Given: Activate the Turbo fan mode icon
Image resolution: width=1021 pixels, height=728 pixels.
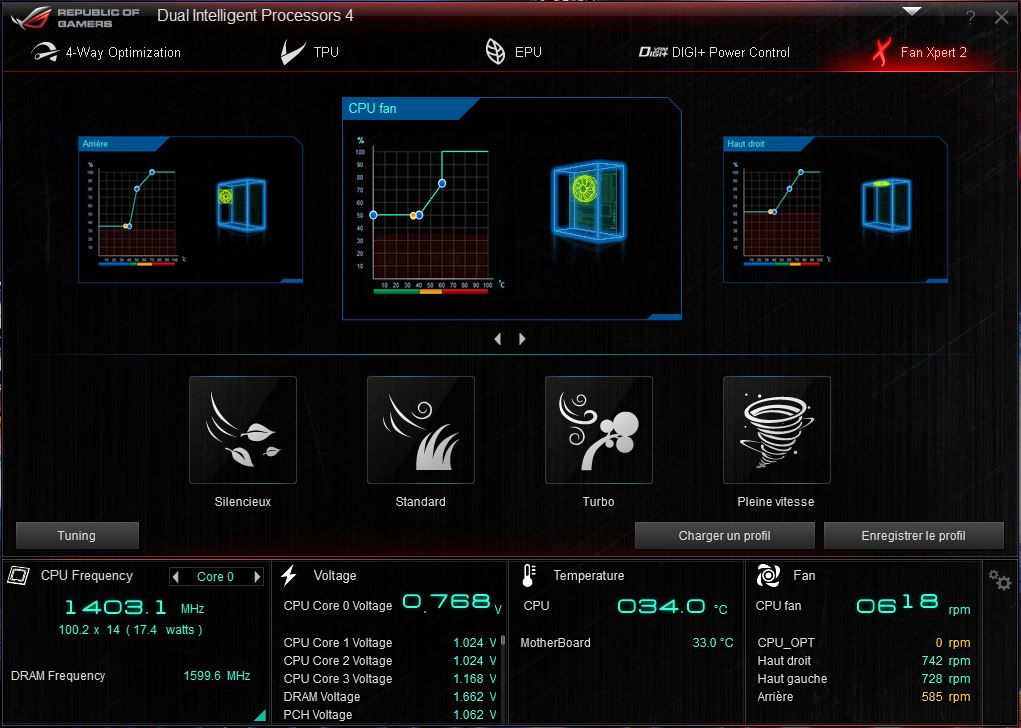Looking at the screenshot, I should (x=599, y=430).
